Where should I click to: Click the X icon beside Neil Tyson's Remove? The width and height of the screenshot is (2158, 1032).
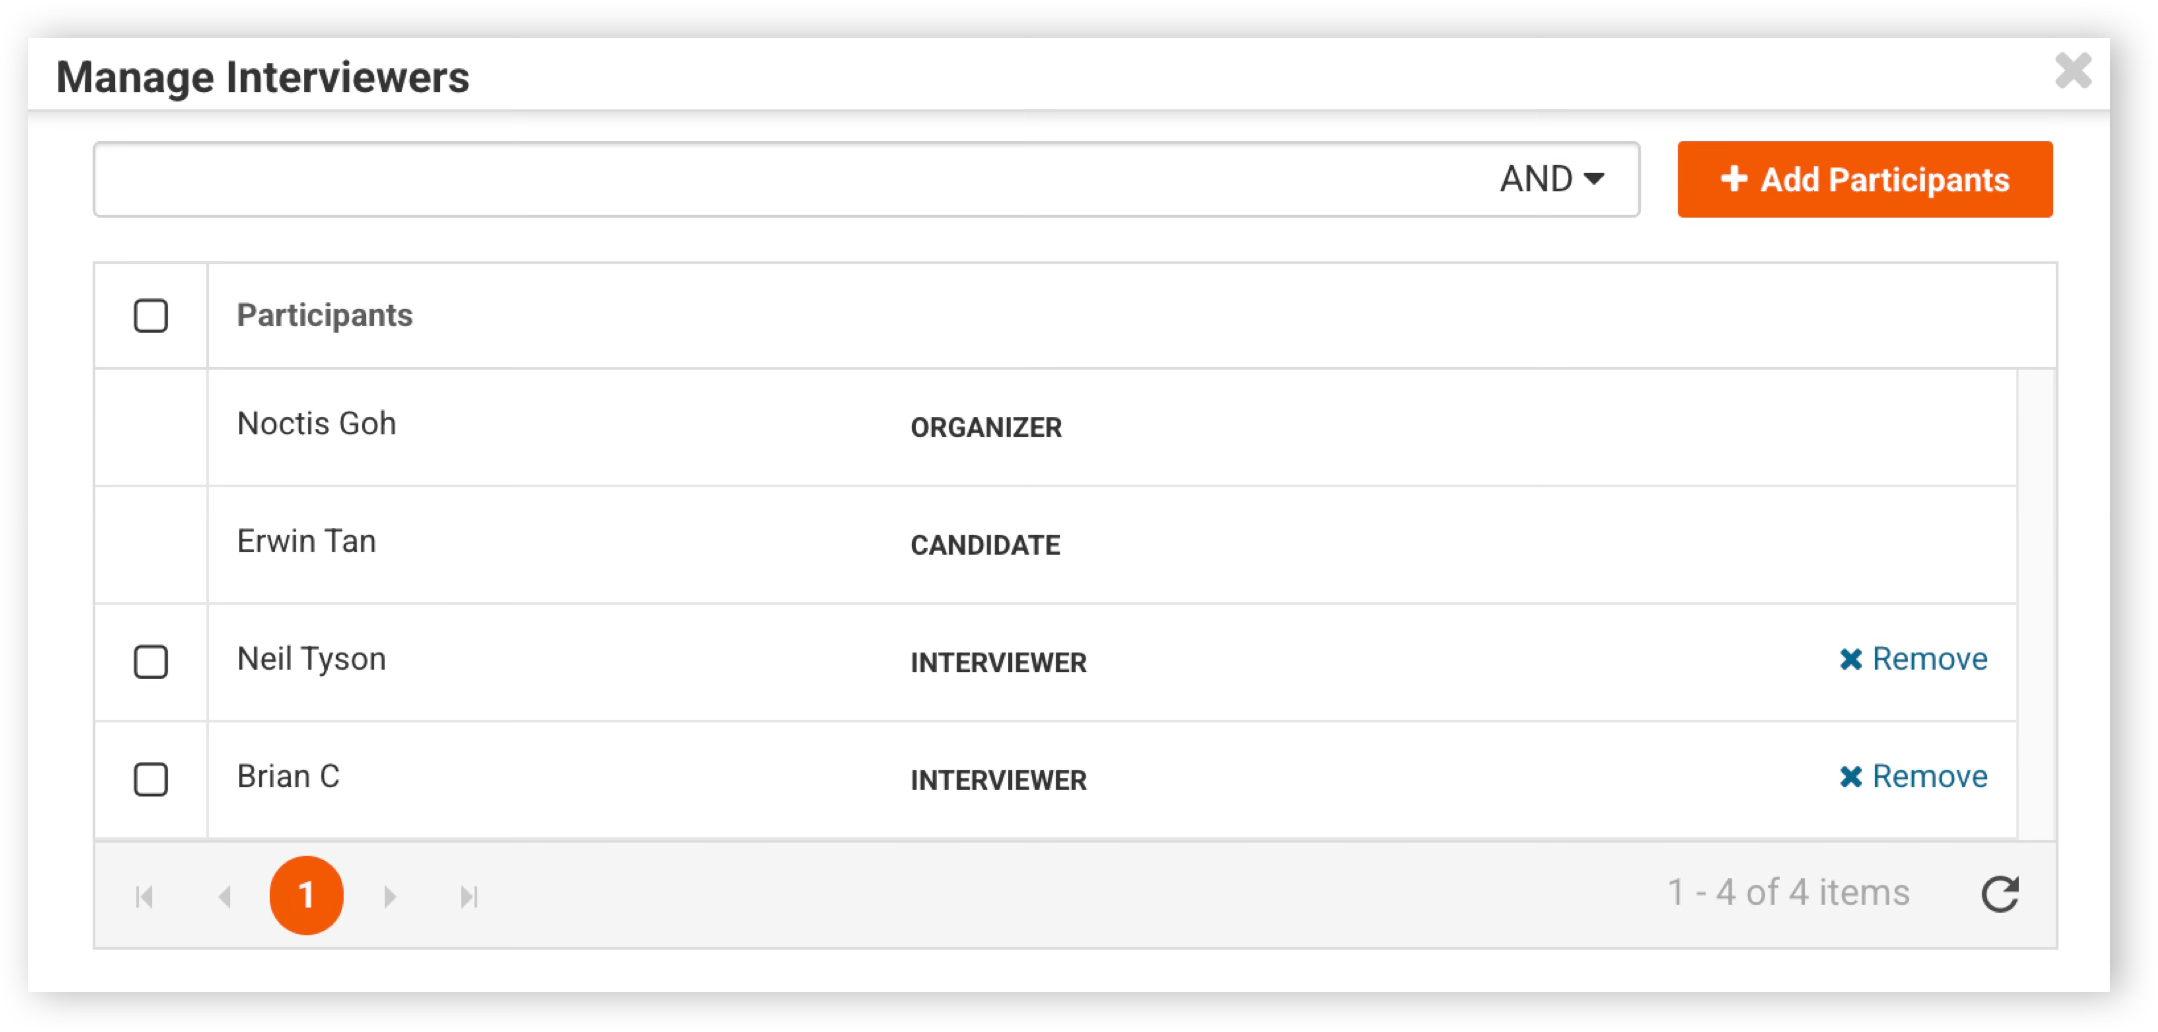pyautogui.click(x=1851, y=659)
